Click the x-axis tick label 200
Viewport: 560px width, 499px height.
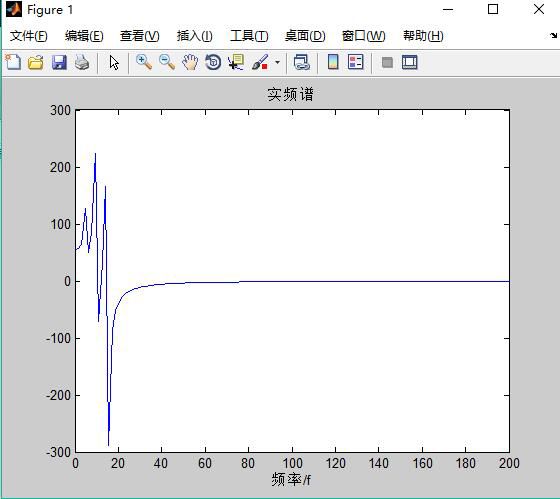point(509,464)
